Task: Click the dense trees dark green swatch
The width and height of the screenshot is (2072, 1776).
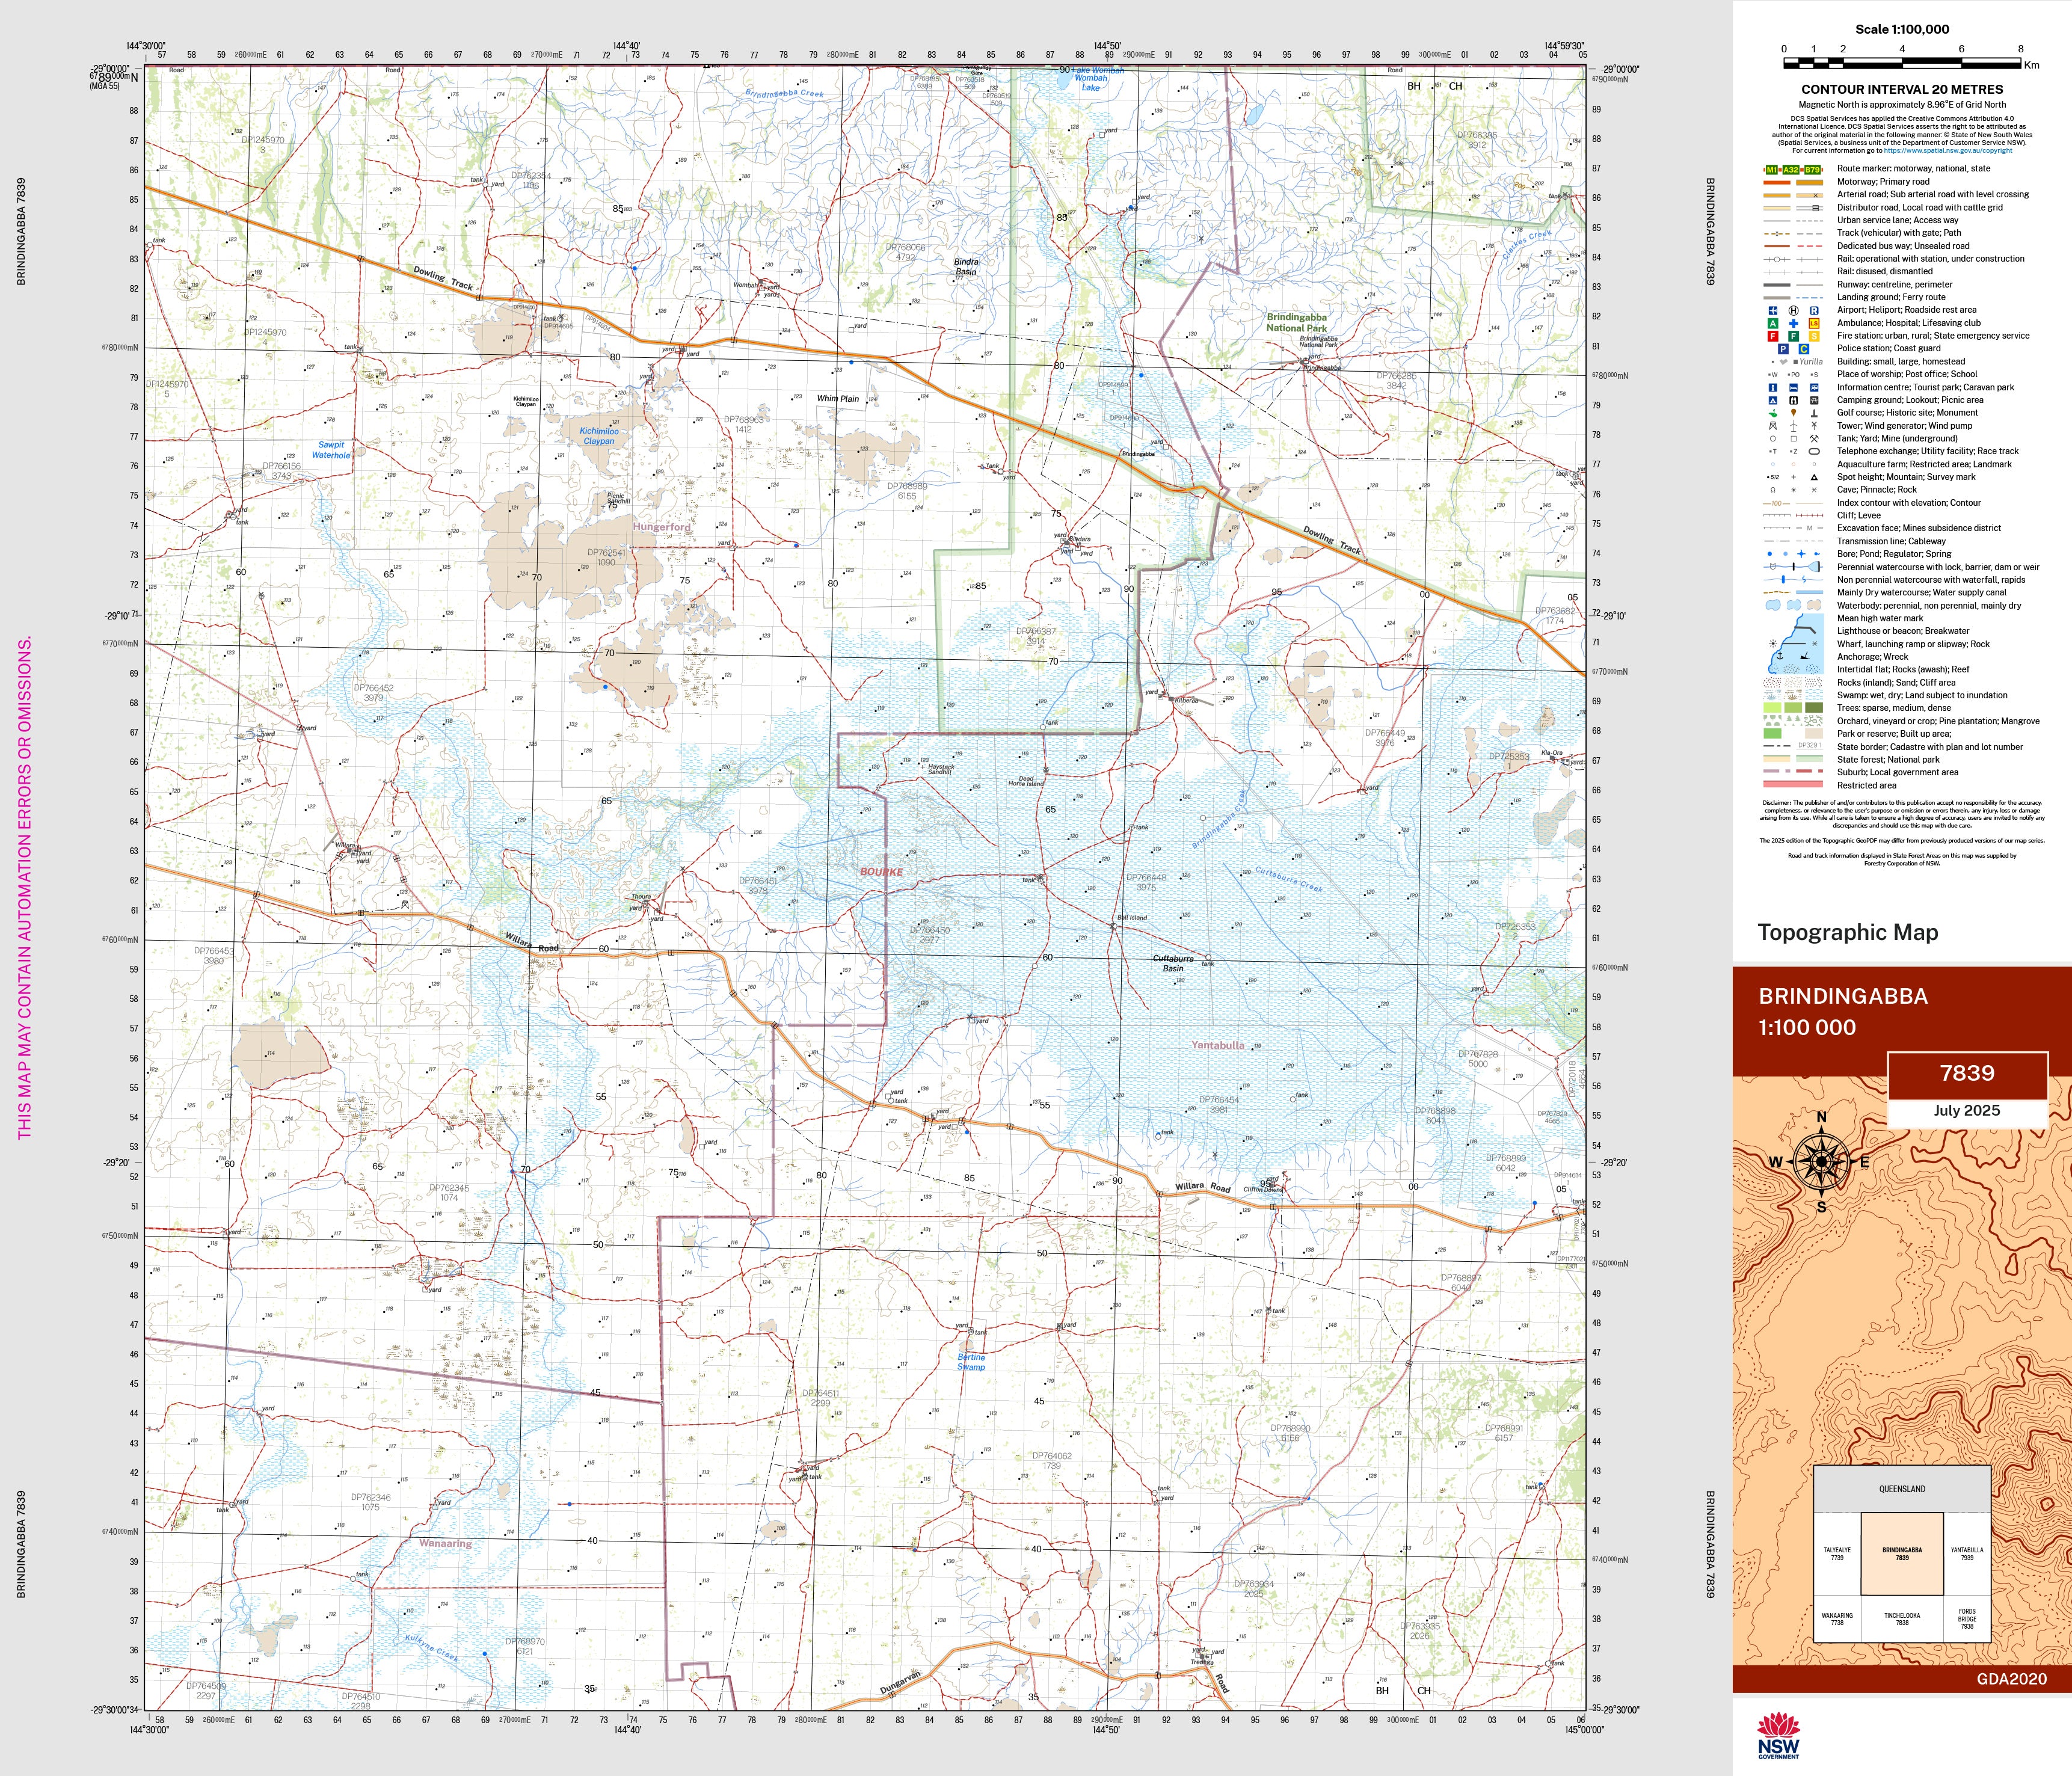Action: [x=1814, y=708]
